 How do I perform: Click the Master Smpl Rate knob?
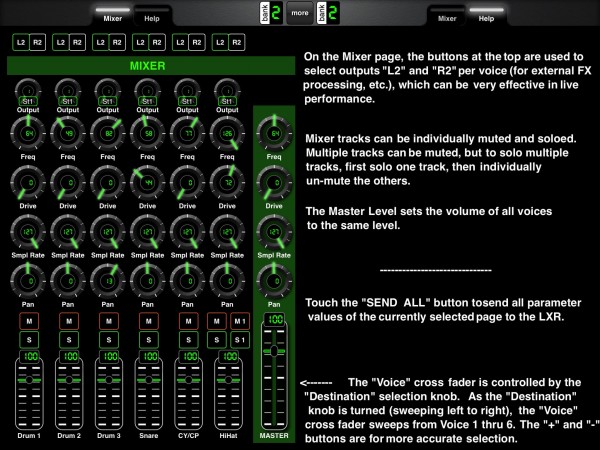pos(274,232)
